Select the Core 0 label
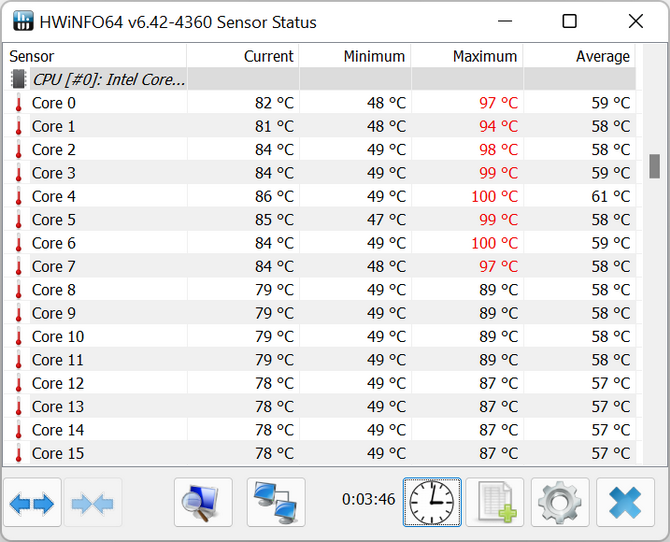Screen dimensions: 670x542 pyautogui.click(x=54, y=103)
